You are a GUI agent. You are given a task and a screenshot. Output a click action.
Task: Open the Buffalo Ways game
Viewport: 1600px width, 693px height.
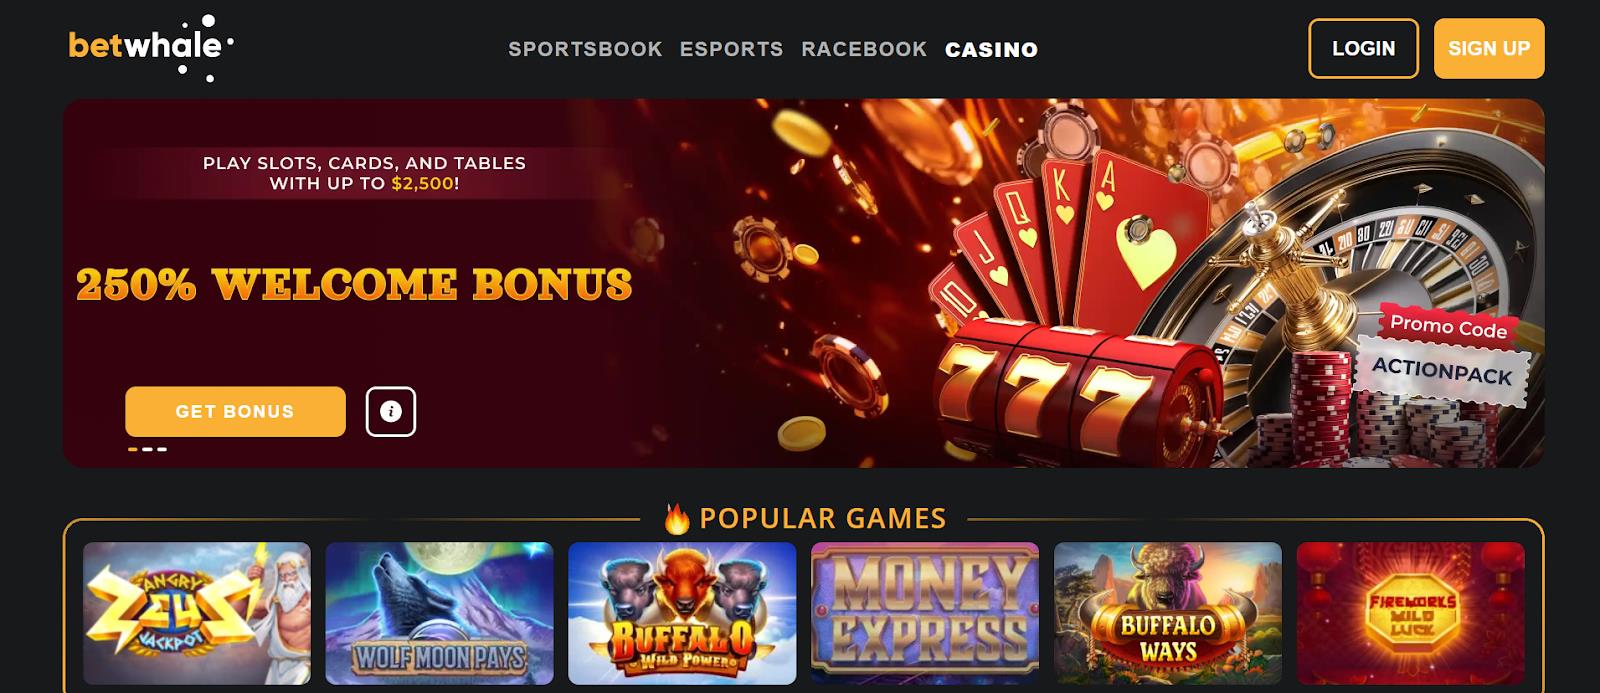(1168, 613)
